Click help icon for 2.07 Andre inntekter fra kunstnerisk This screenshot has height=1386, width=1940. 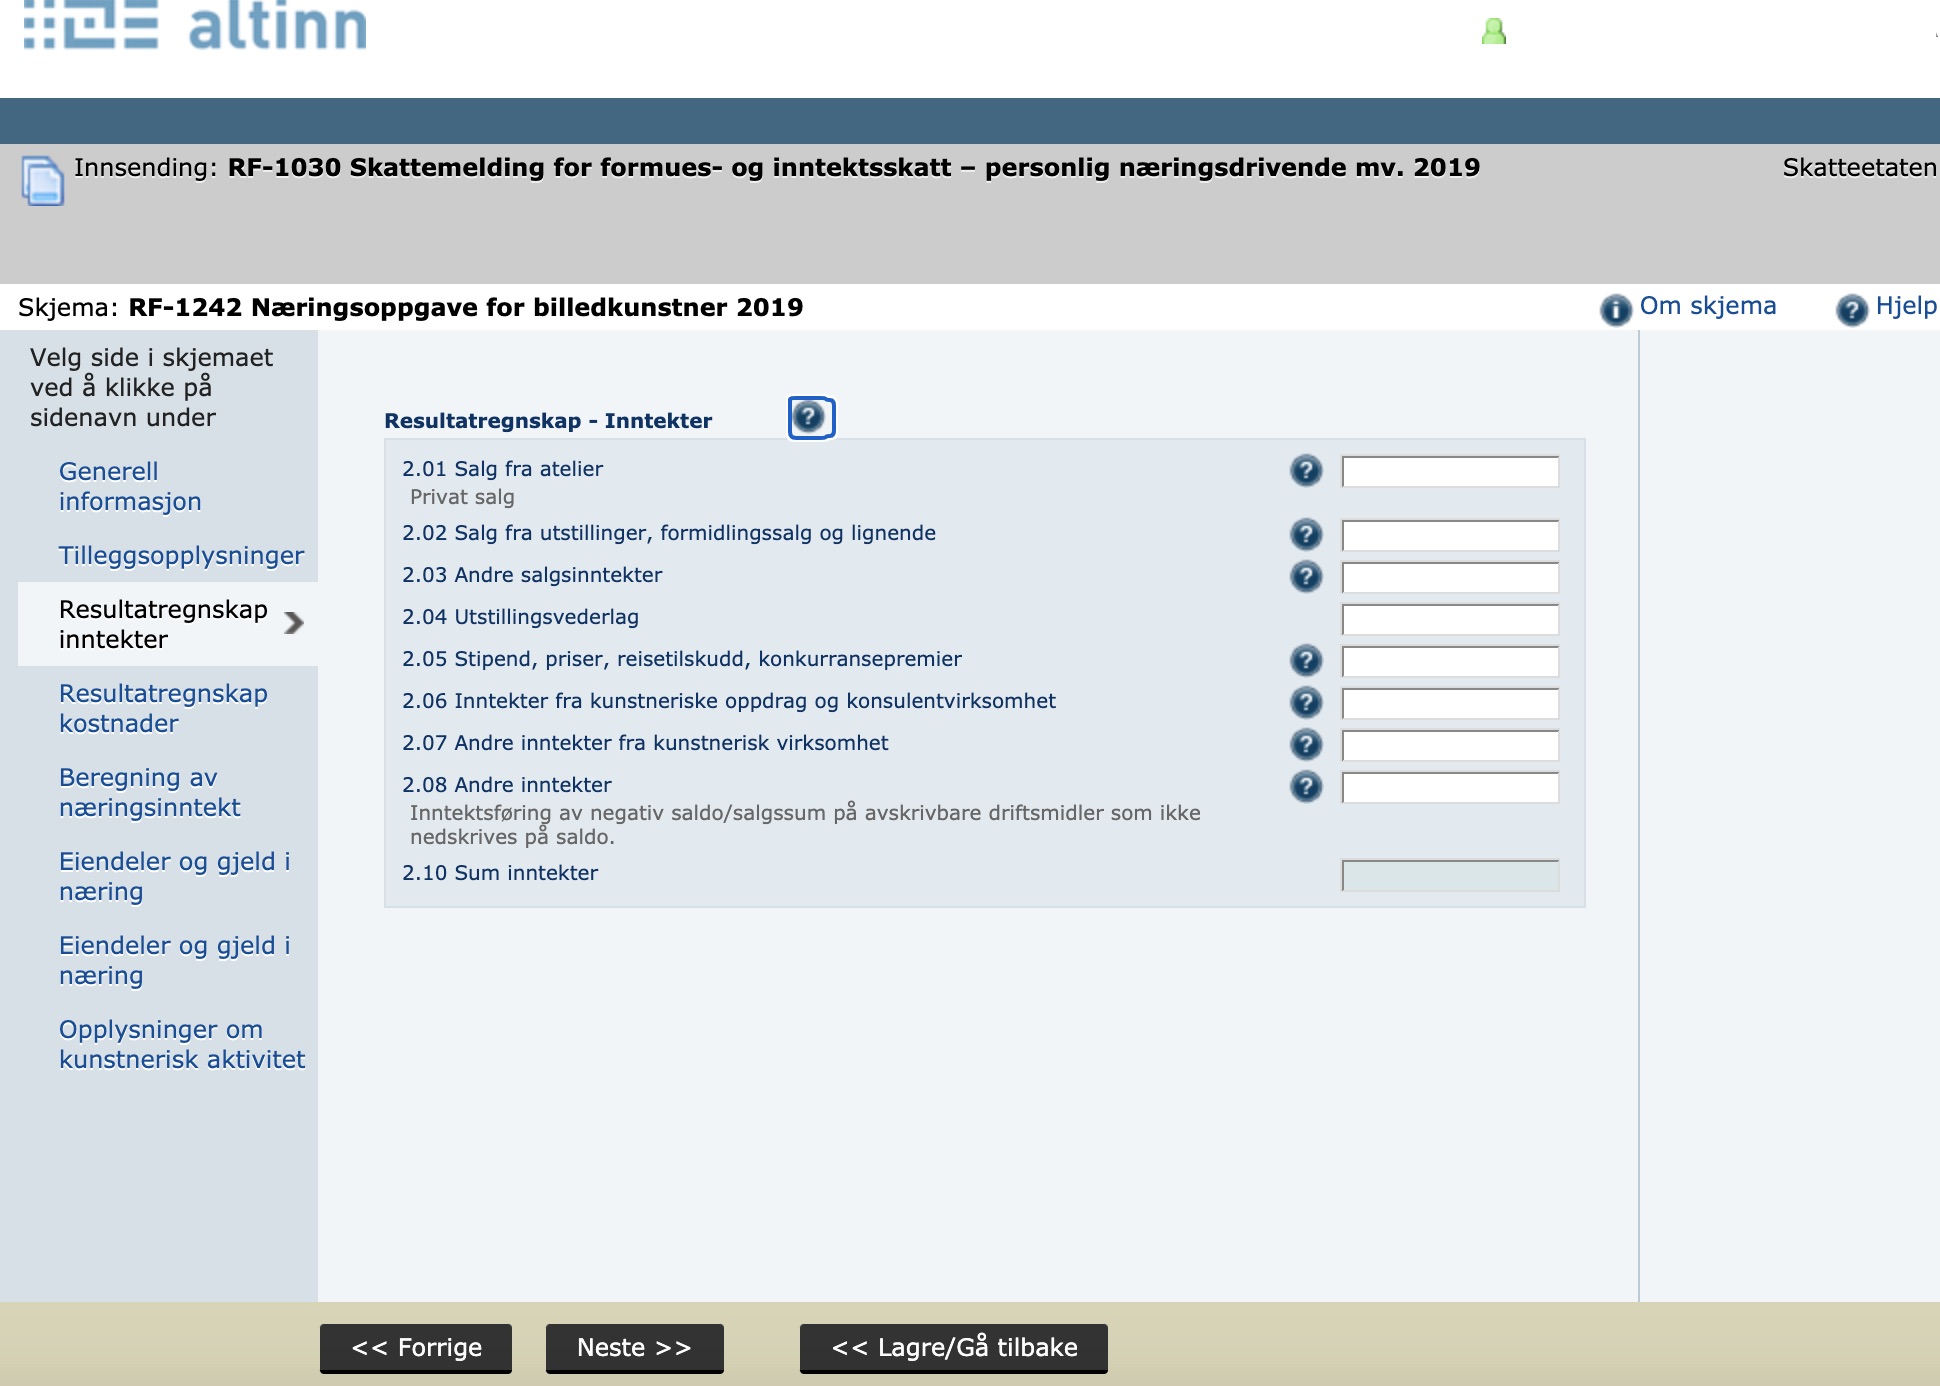(1305, 744)
